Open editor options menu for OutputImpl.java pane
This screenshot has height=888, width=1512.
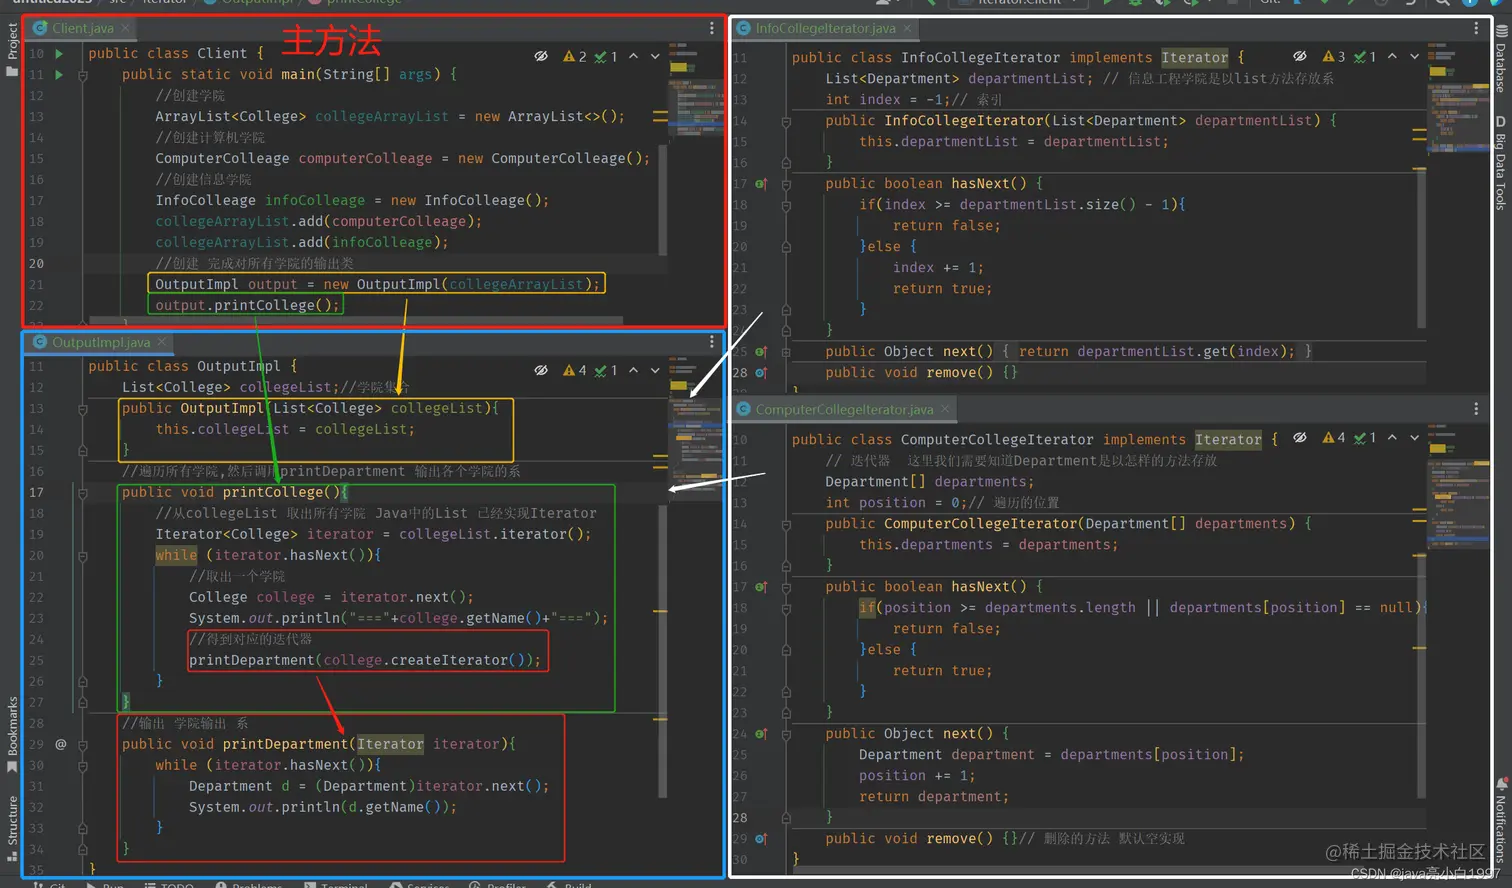pyautogui.click(x=712, y=342)
